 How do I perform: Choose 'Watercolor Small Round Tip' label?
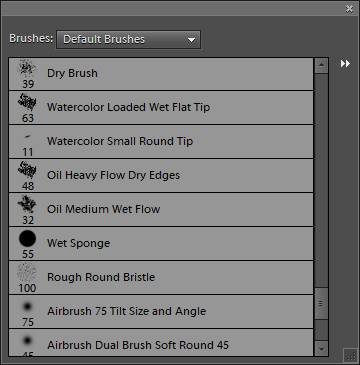click(x=120, y=141)
